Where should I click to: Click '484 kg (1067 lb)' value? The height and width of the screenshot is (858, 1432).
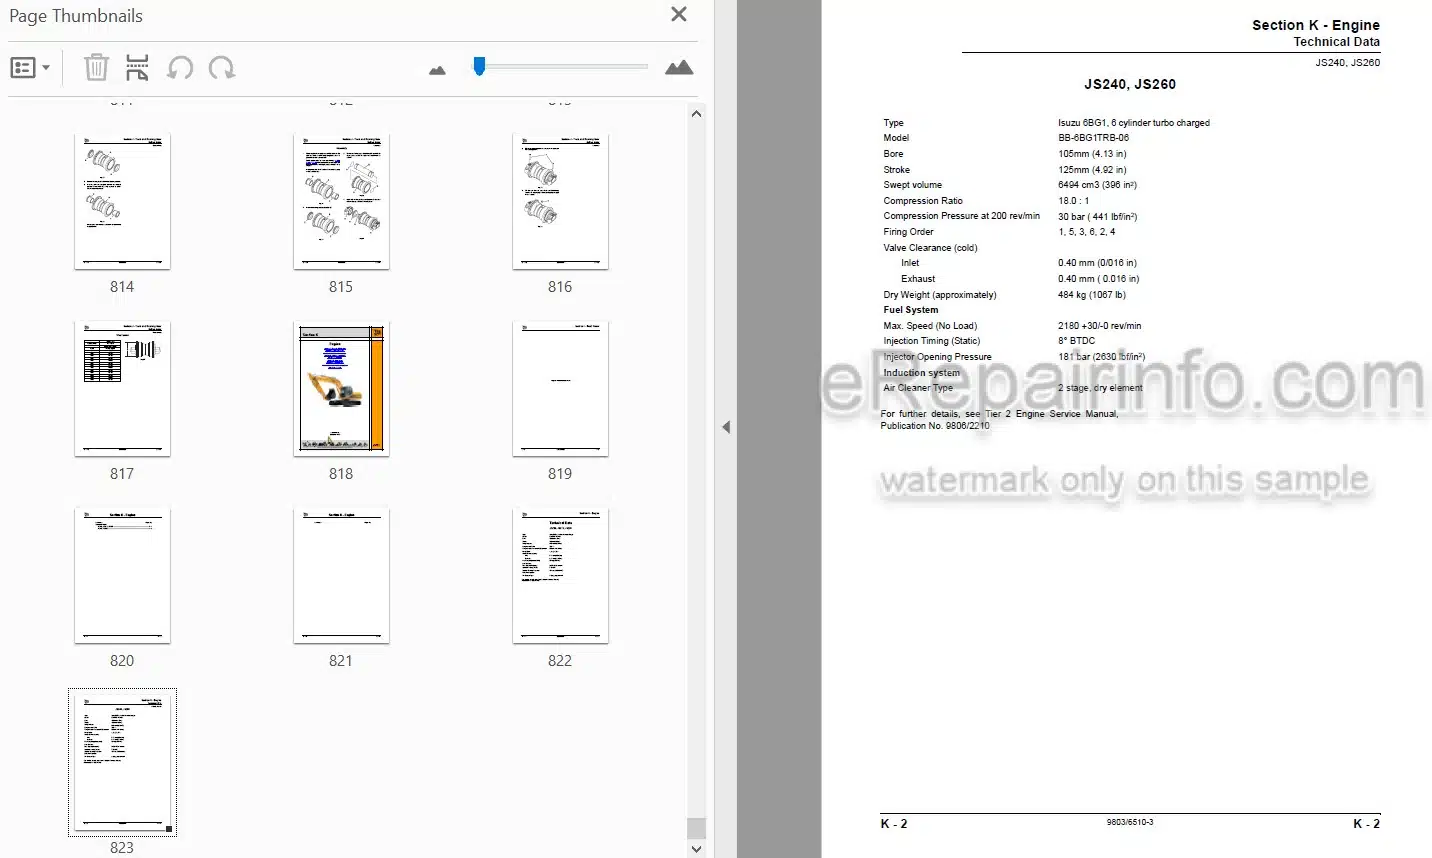[1091, 295]
